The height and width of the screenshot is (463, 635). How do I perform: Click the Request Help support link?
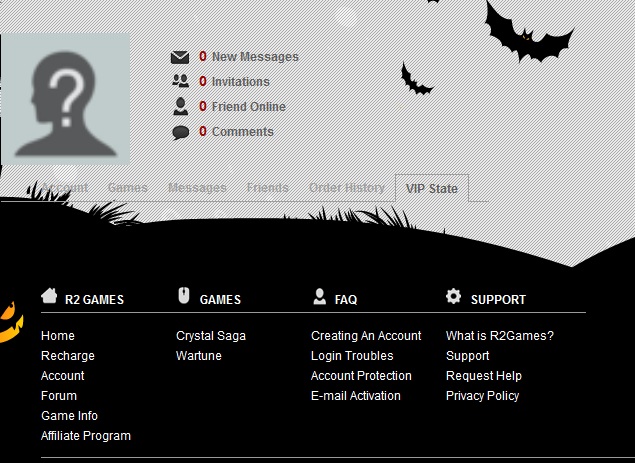484,376
